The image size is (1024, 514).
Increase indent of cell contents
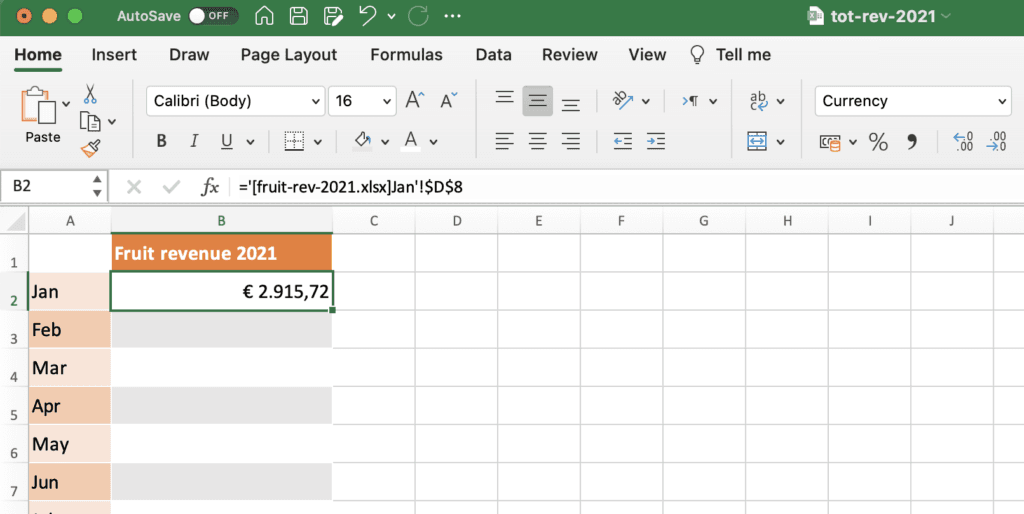(655, 141)
